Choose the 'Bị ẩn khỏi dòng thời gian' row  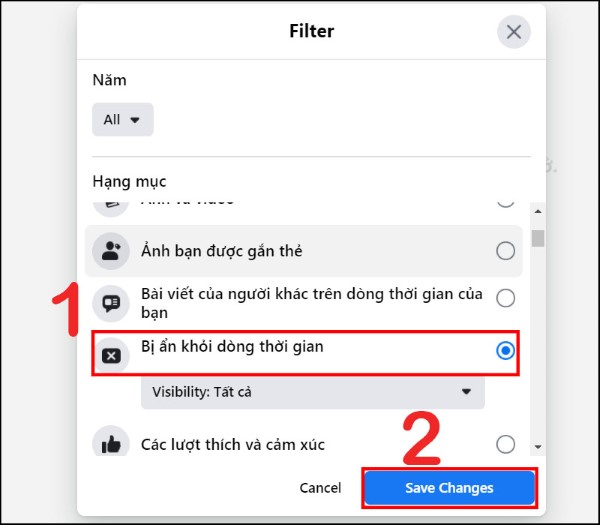(305, 353)
